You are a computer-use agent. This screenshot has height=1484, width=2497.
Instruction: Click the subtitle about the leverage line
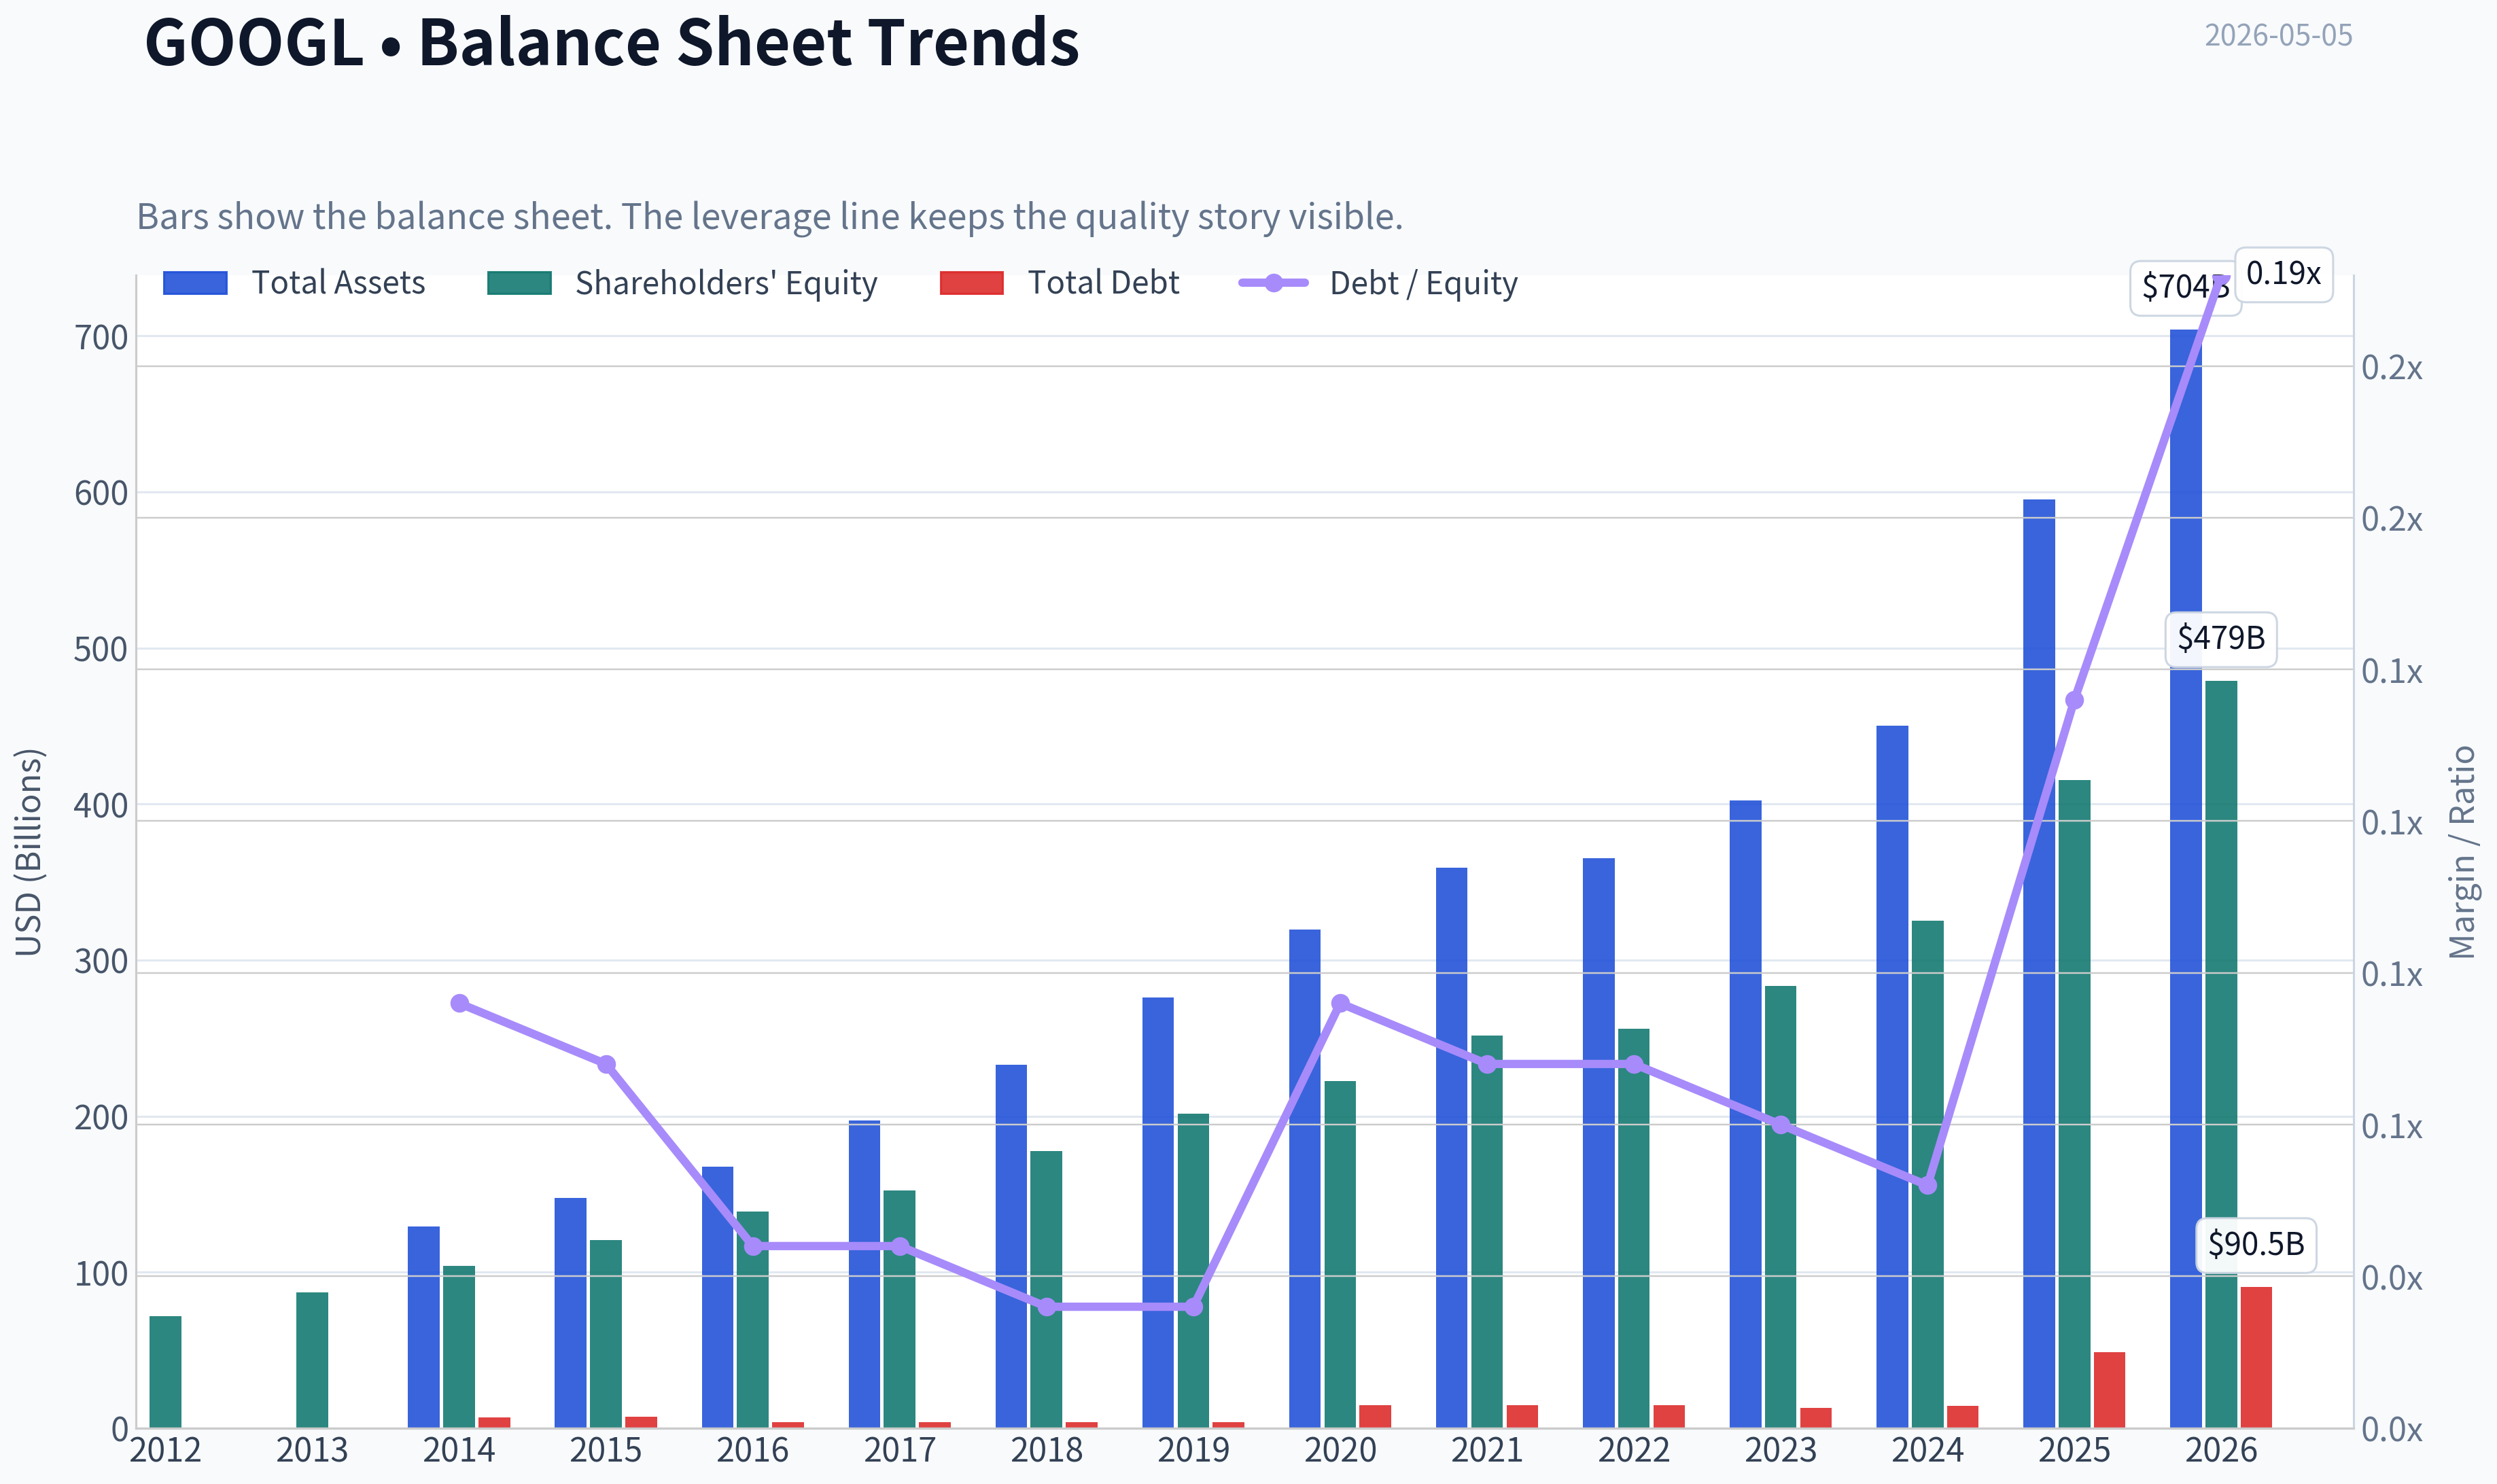click(x=770, y=216)
